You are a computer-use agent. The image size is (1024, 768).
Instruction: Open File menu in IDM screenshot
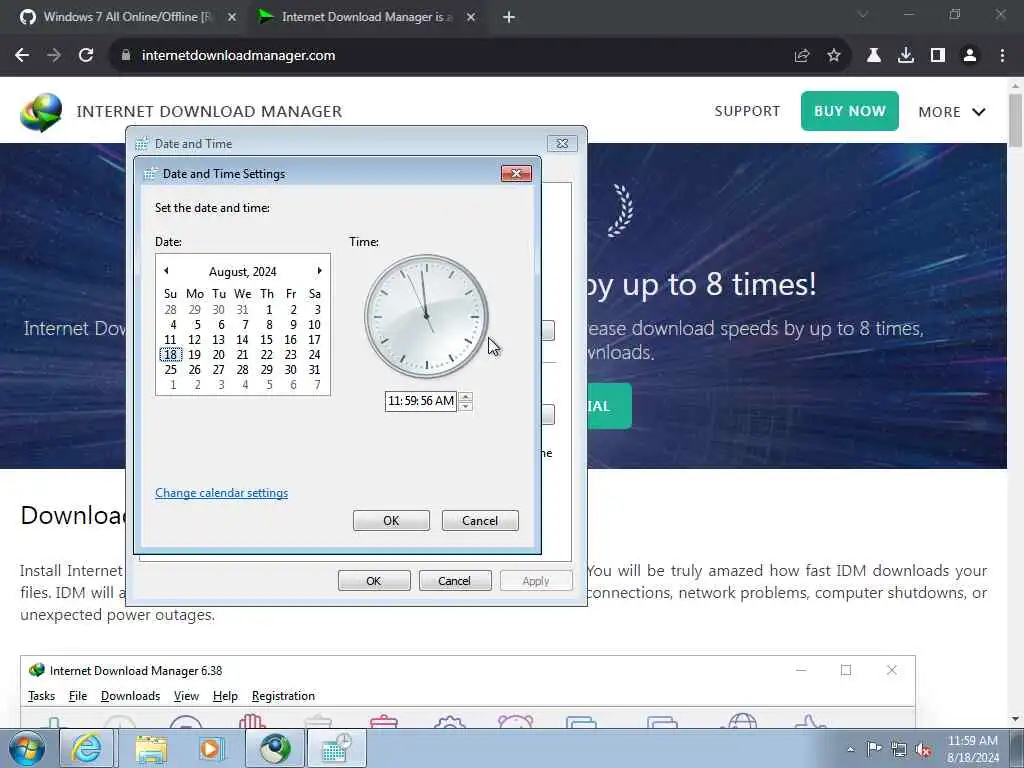coord(78,696)
